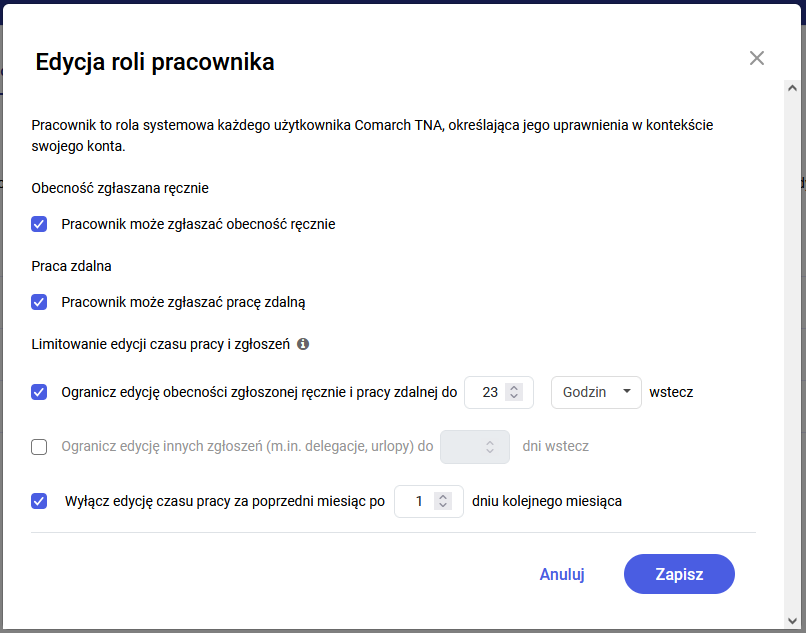Screen dimensions: 806x633
Task: Click the disabled dni wstecz number field
Action: [475, 447]
